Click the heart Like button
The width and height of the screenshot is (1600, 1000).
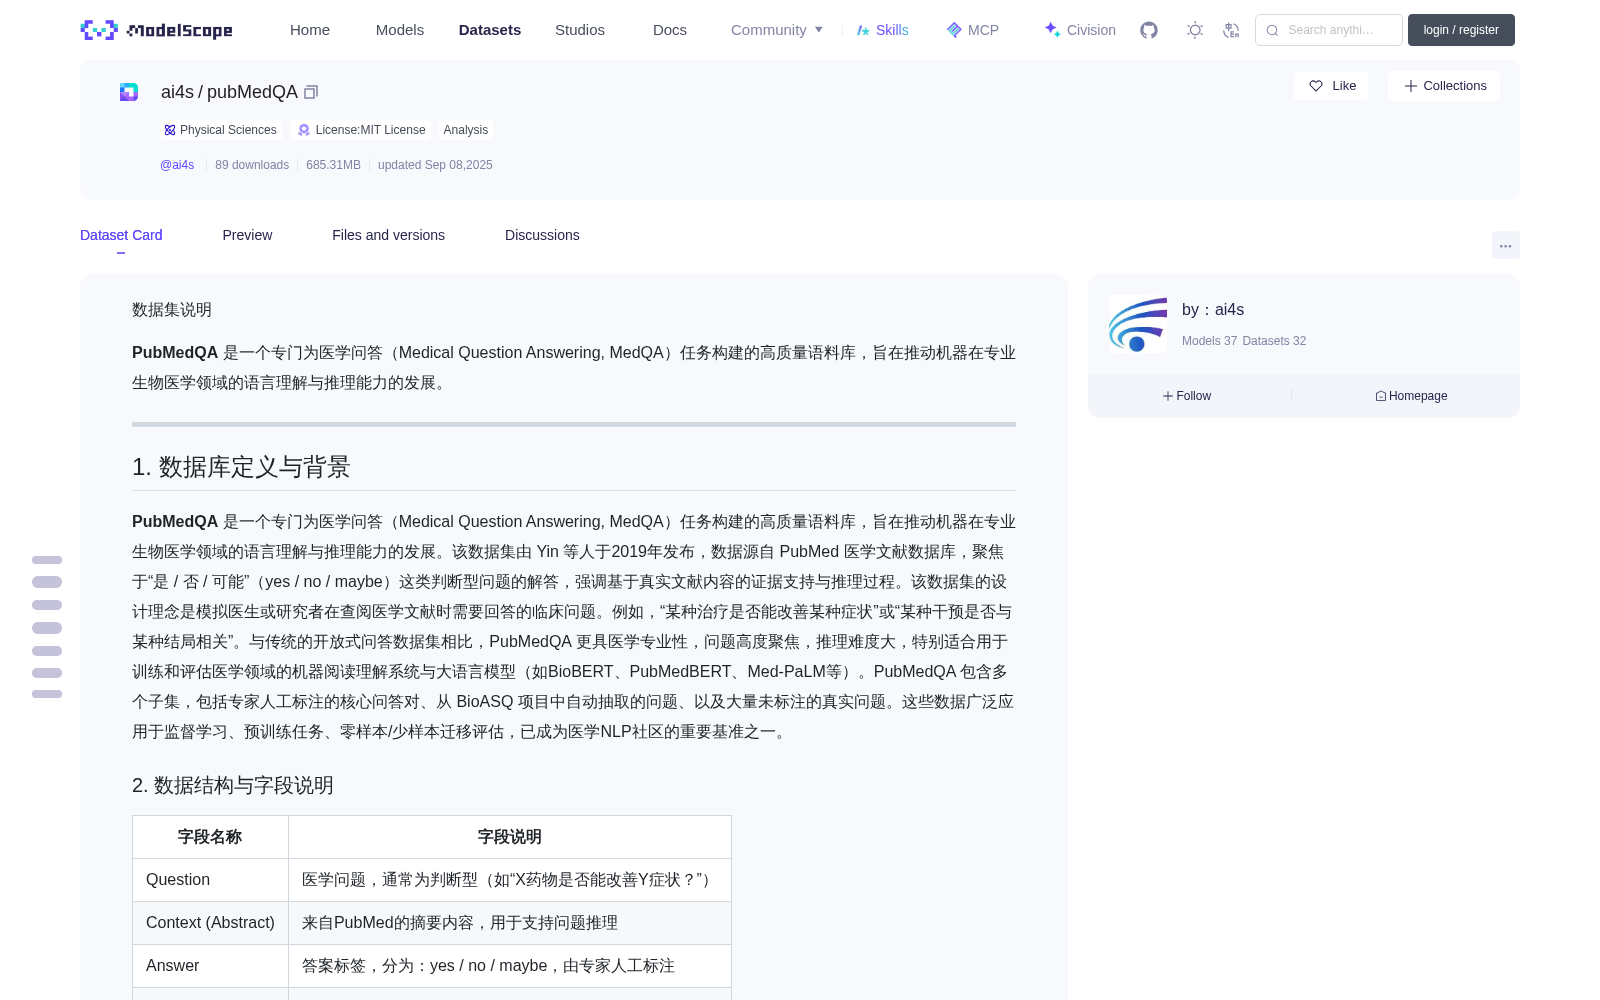(1331, 86)
